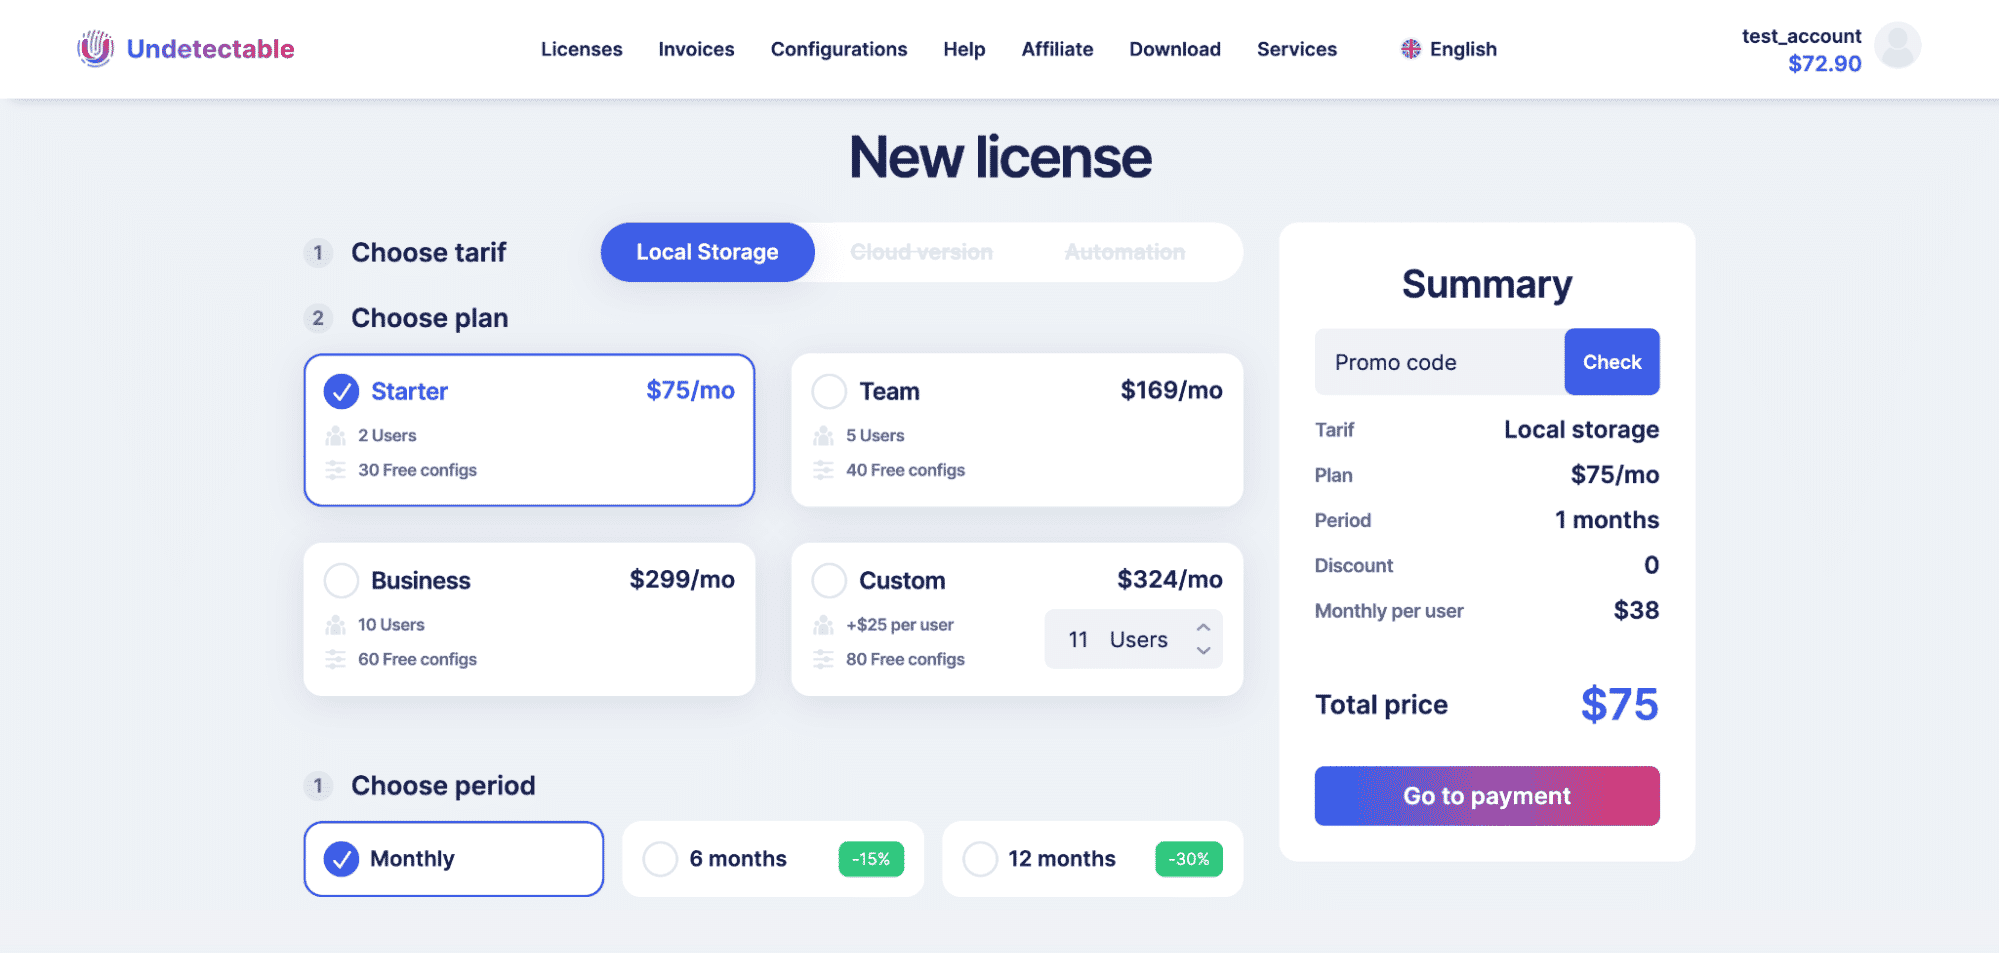Switch to Local Storage tarif tab

click(707, 252)
